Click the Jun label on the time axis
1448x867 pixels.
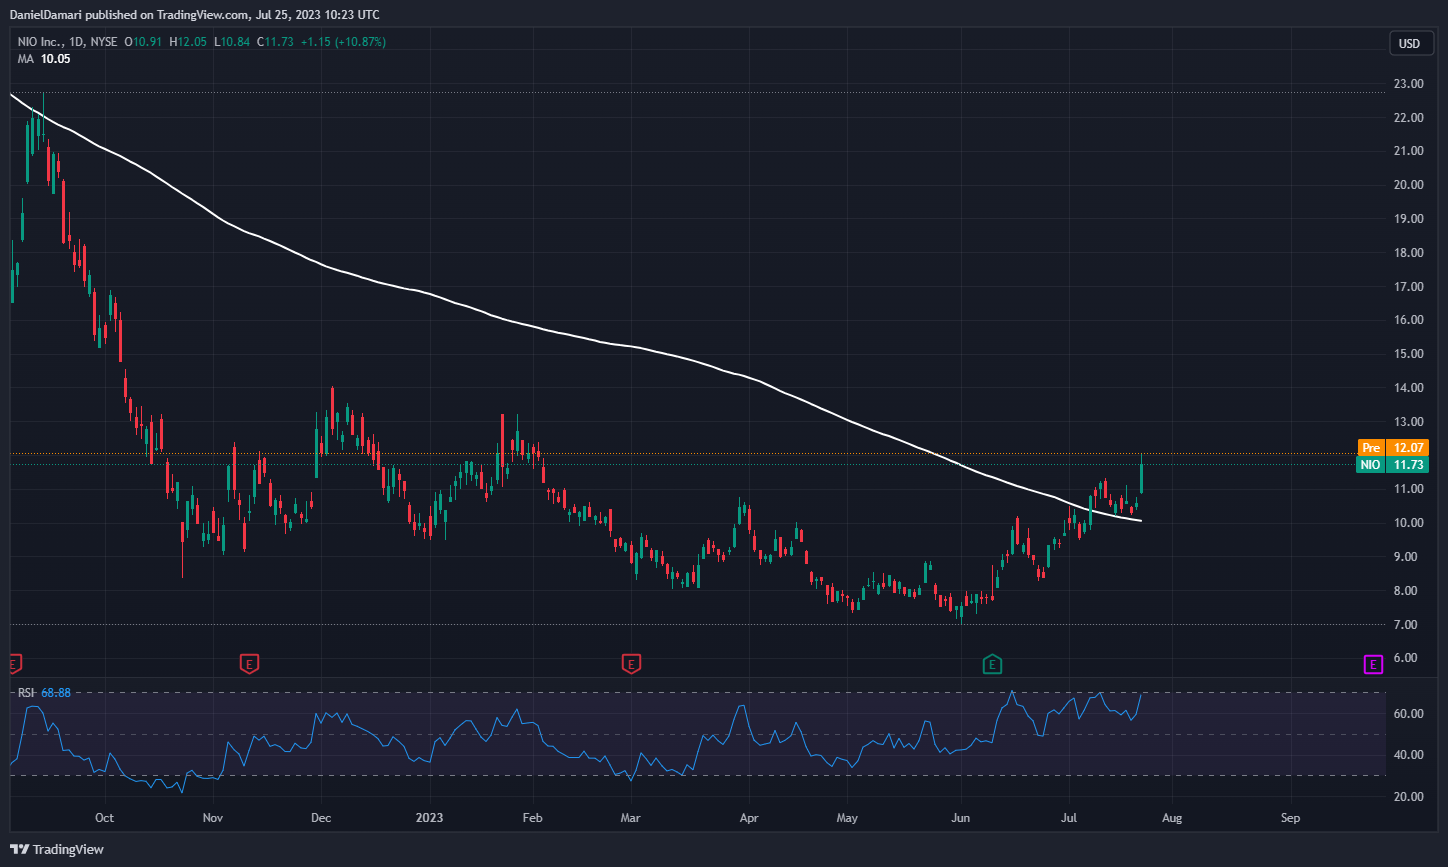(x=960, y=818)
